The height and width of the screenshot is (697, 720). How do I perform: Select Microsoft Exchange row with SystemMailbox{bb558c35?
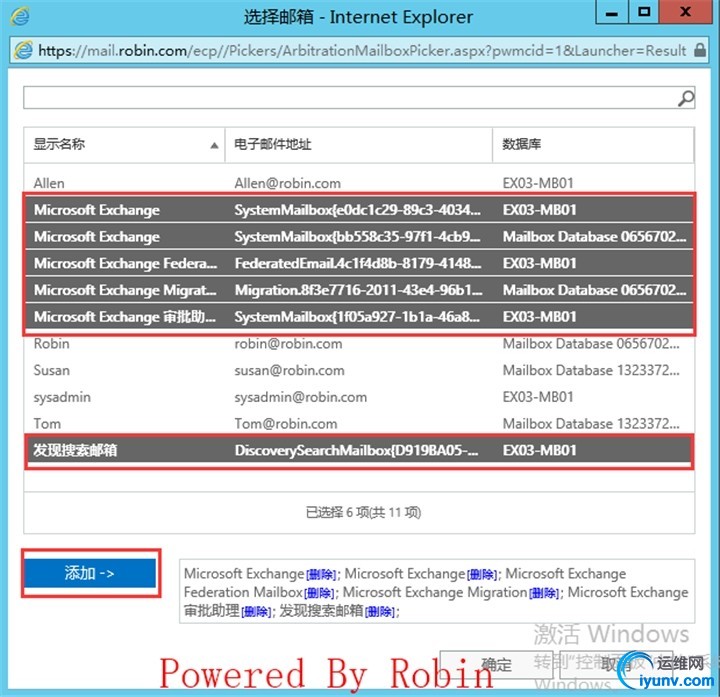pos(359,236)
